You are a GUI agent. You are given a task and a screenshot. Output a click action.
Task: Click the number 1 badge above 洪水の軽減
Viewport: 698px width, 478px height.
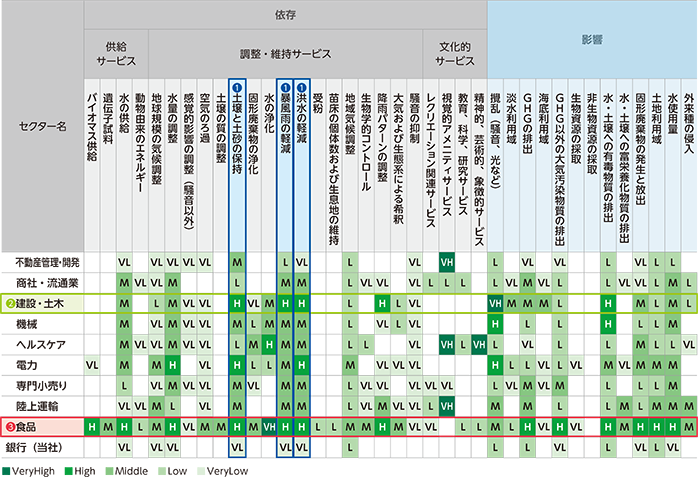tap(302, 87)
